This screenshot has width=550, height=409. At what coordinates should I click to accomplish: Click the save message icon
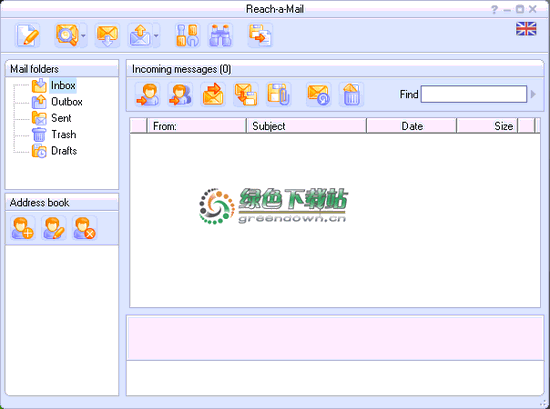(246, 94)
